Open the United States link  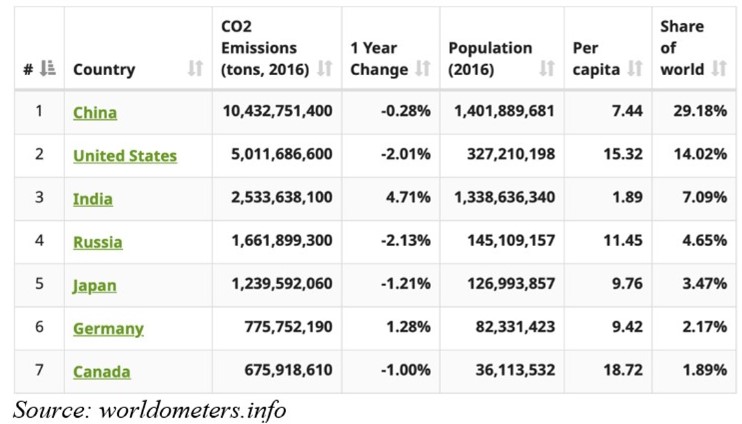(x=125, y=156)
